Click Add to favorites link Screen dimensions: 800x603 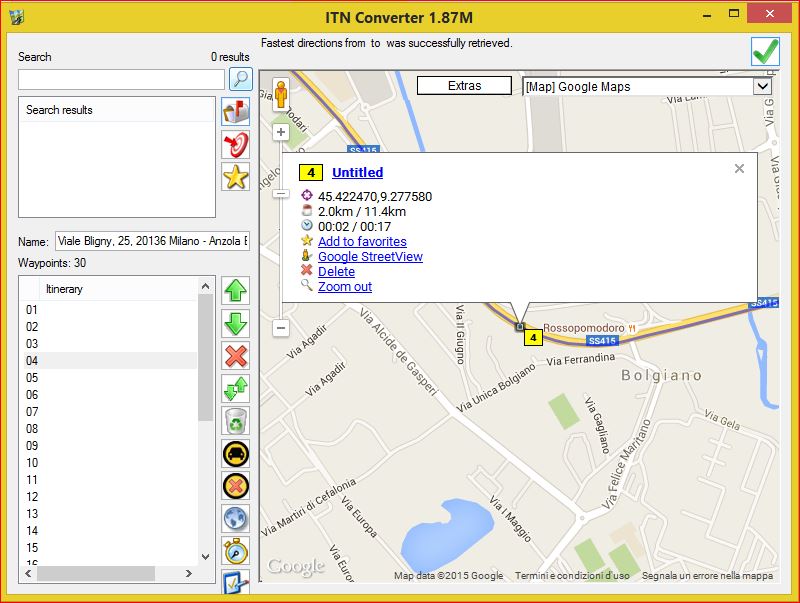(362, 241)
